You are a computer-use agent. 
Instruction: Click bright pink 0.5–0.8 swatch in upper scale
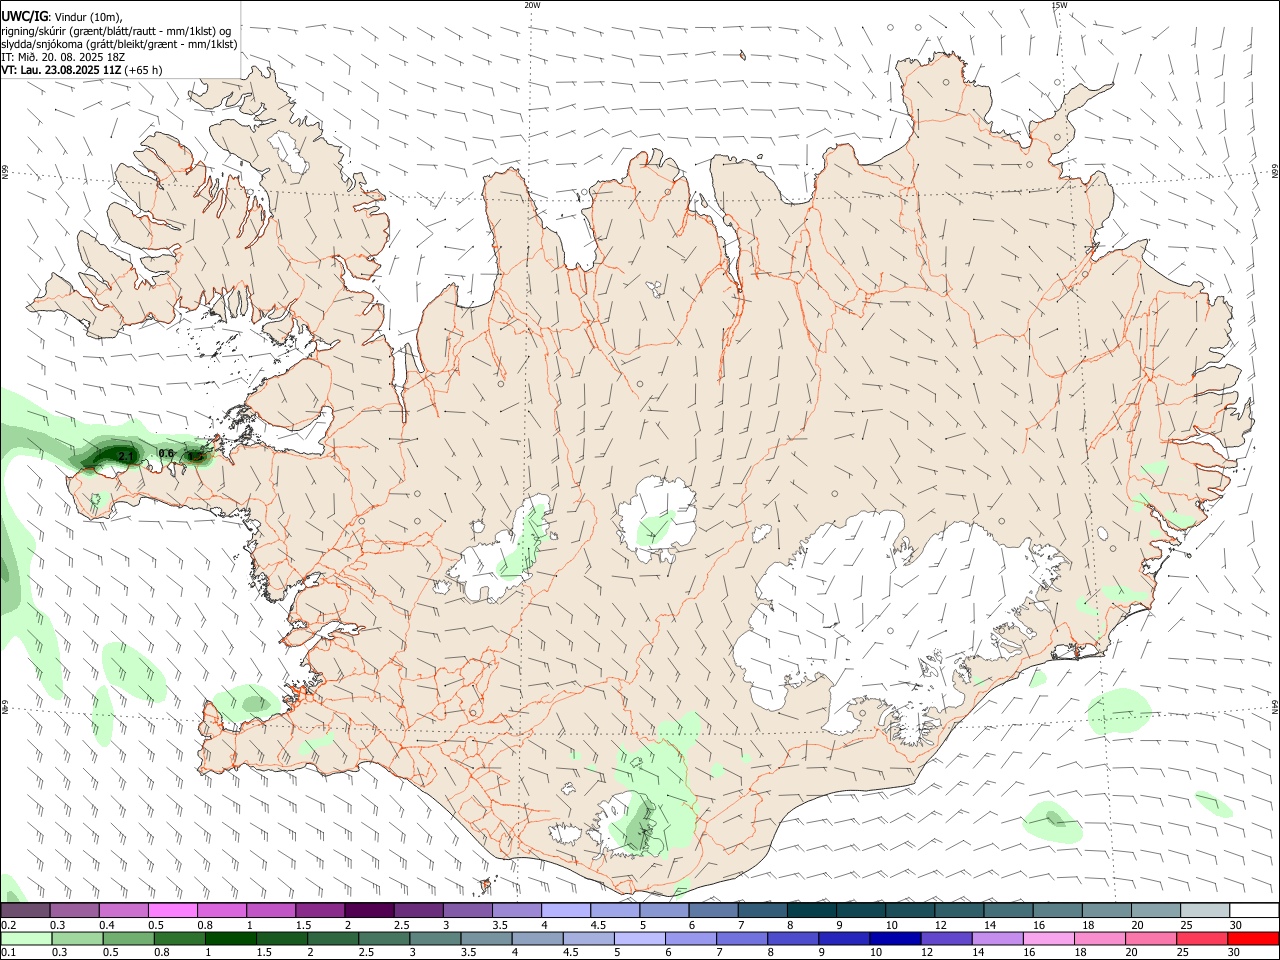(172, 910)
